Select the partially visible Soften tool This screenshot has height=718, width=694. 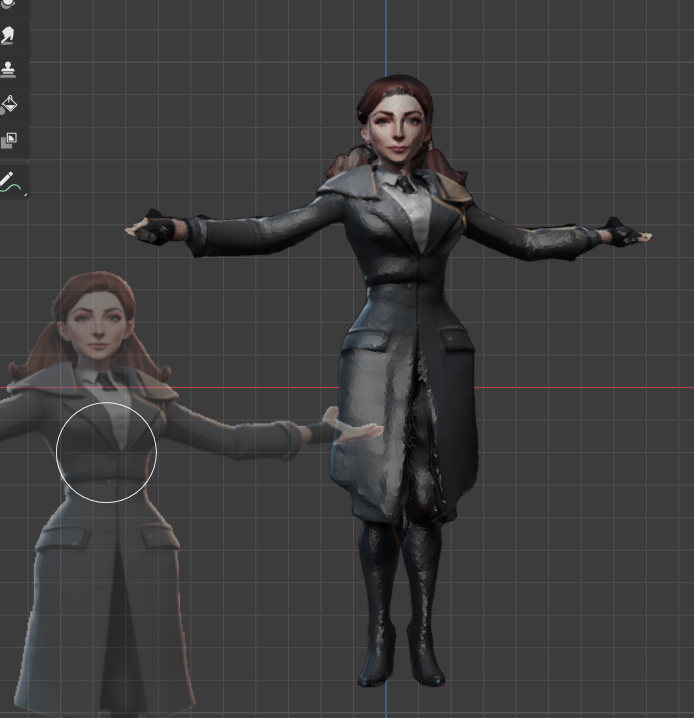point(10,5)
